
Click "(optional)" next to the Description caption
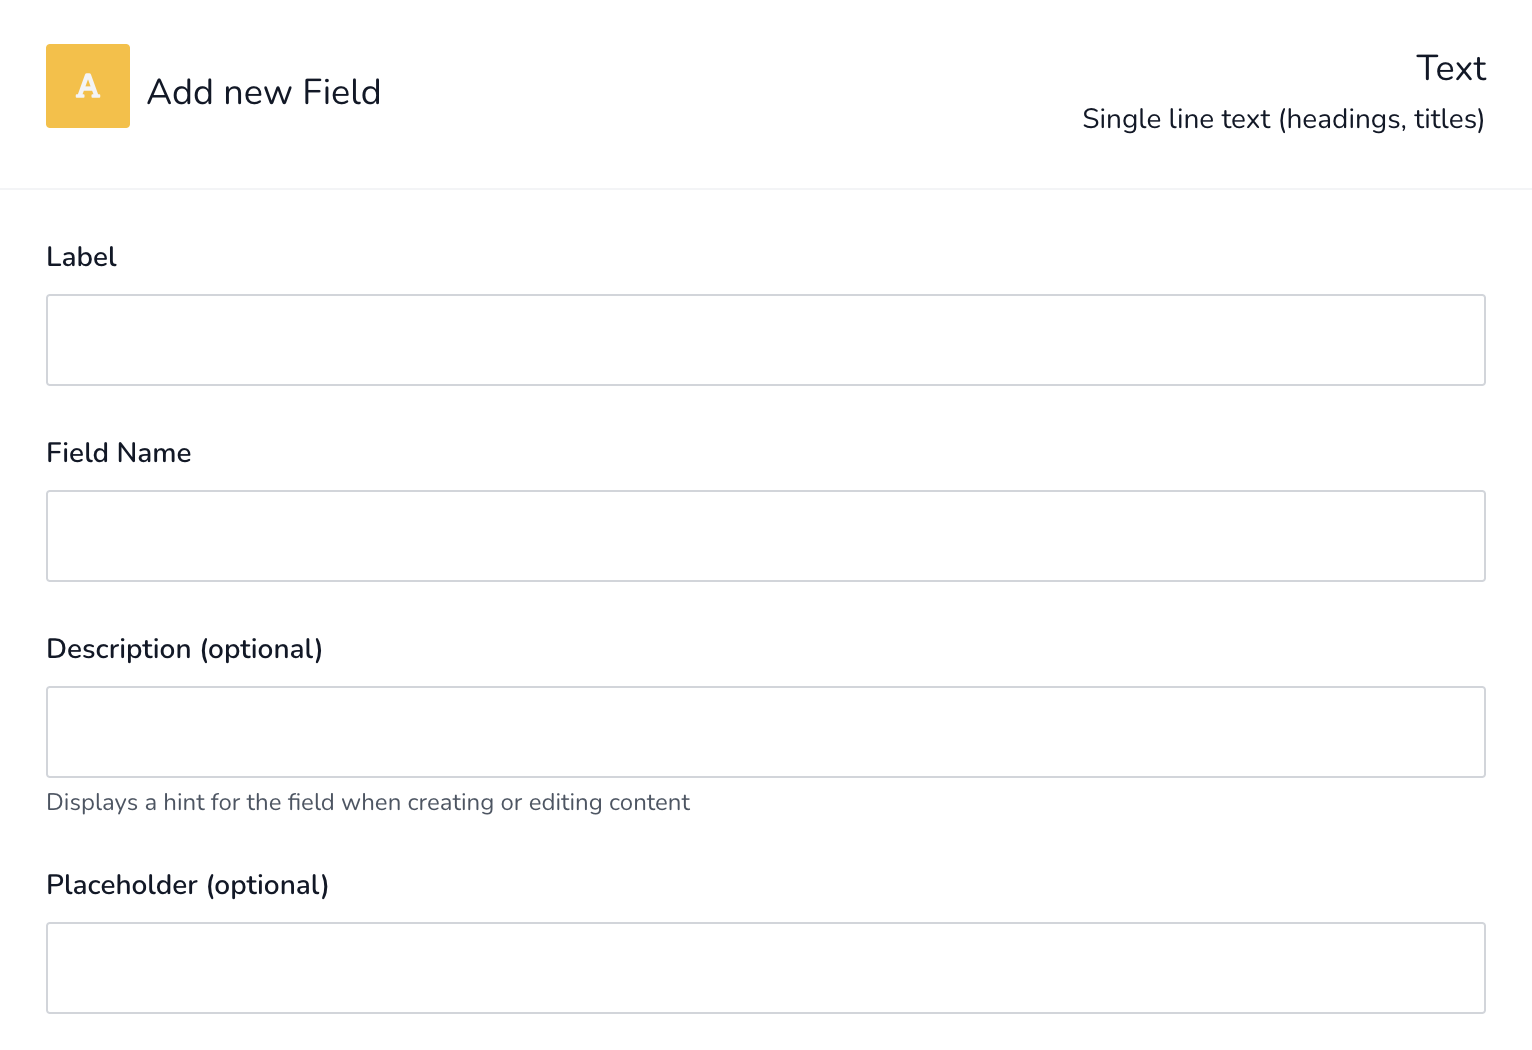click(x=261, y=649)
